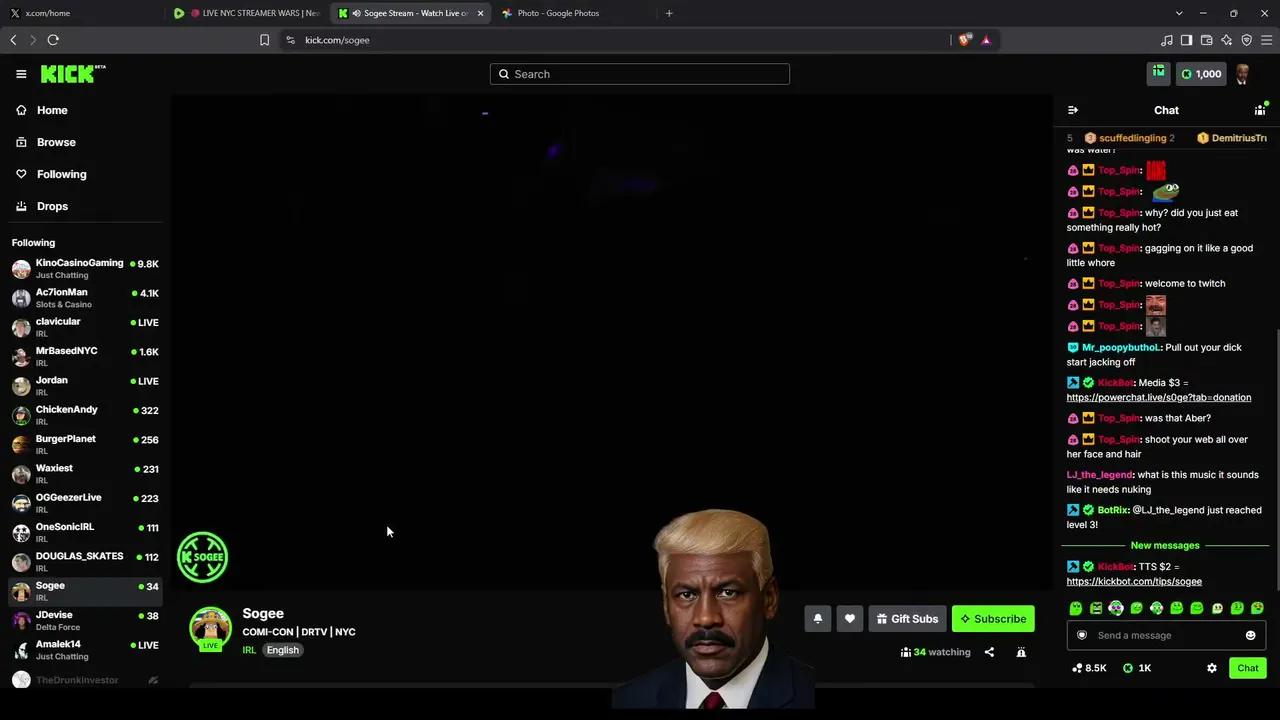This screenshot has height=720, width=1280.
Task: Open Ac7ionMan channel
Action: pos(85,298)
